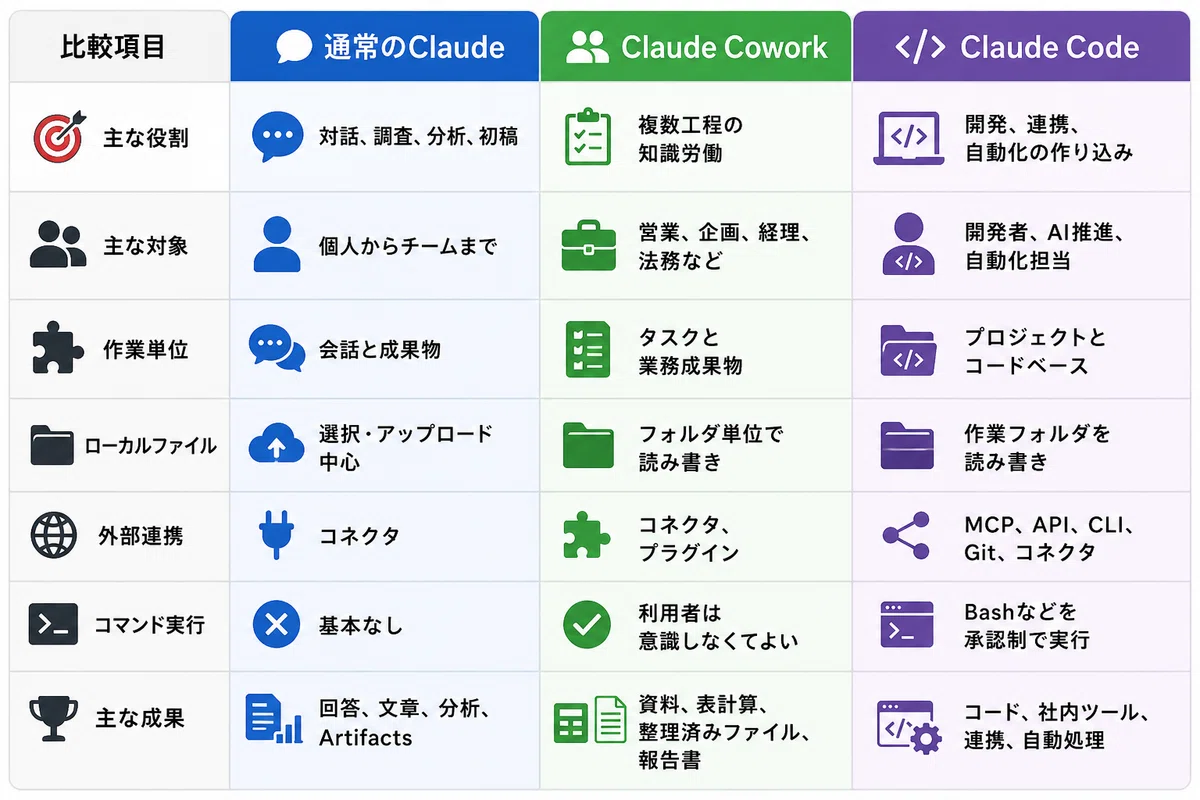Image resolution: width=1200 pixels, height=800 pixels.
Task: Click the purple terminal window icon beside Bashなどを承認制で実行
Action: (x=907, y=625)
